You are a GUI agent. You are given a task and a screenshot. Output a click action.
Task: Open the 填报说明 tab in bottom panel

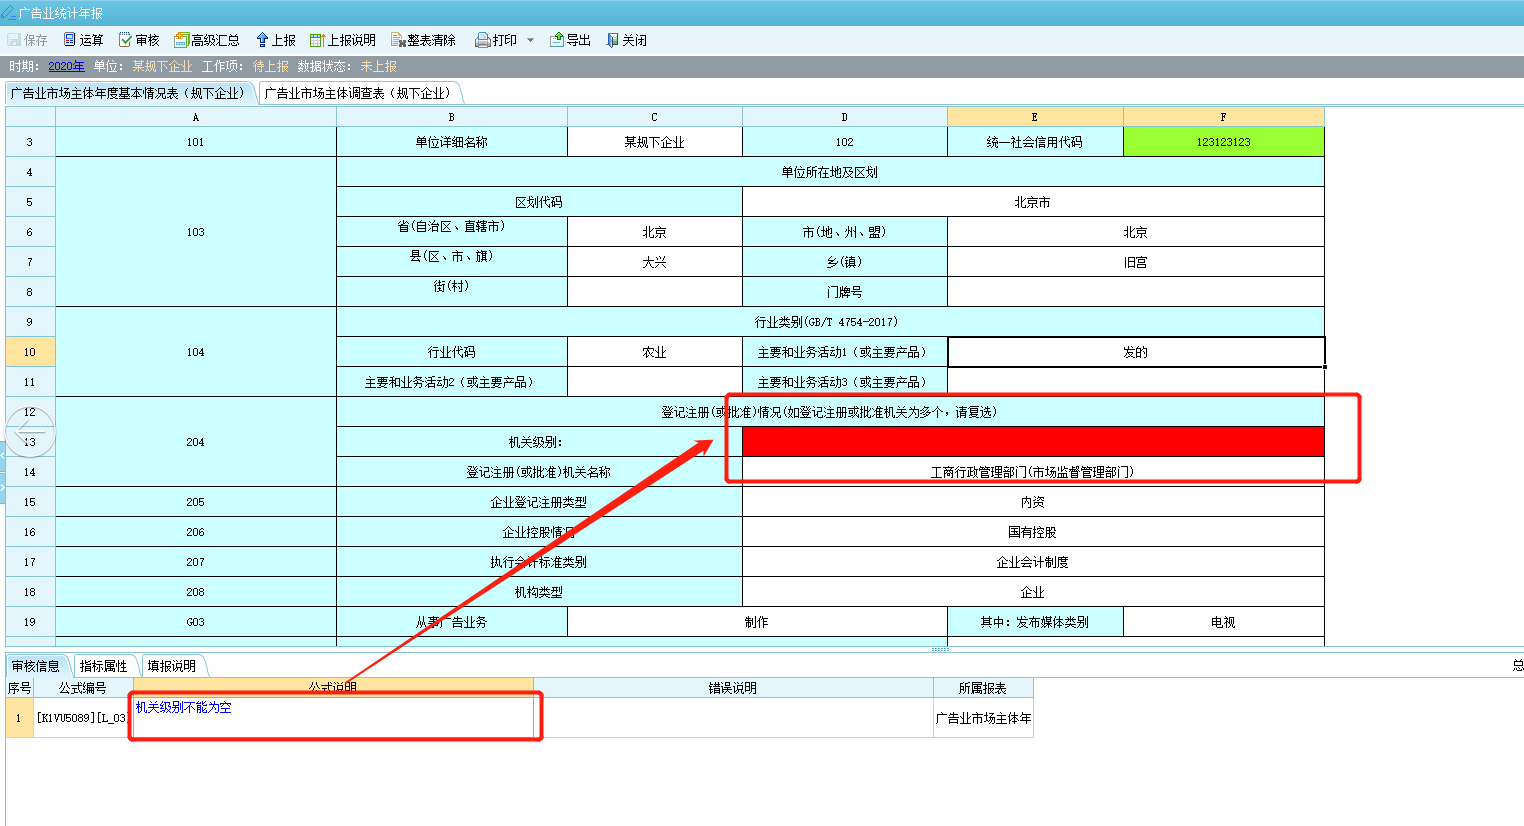coord(172,666)
